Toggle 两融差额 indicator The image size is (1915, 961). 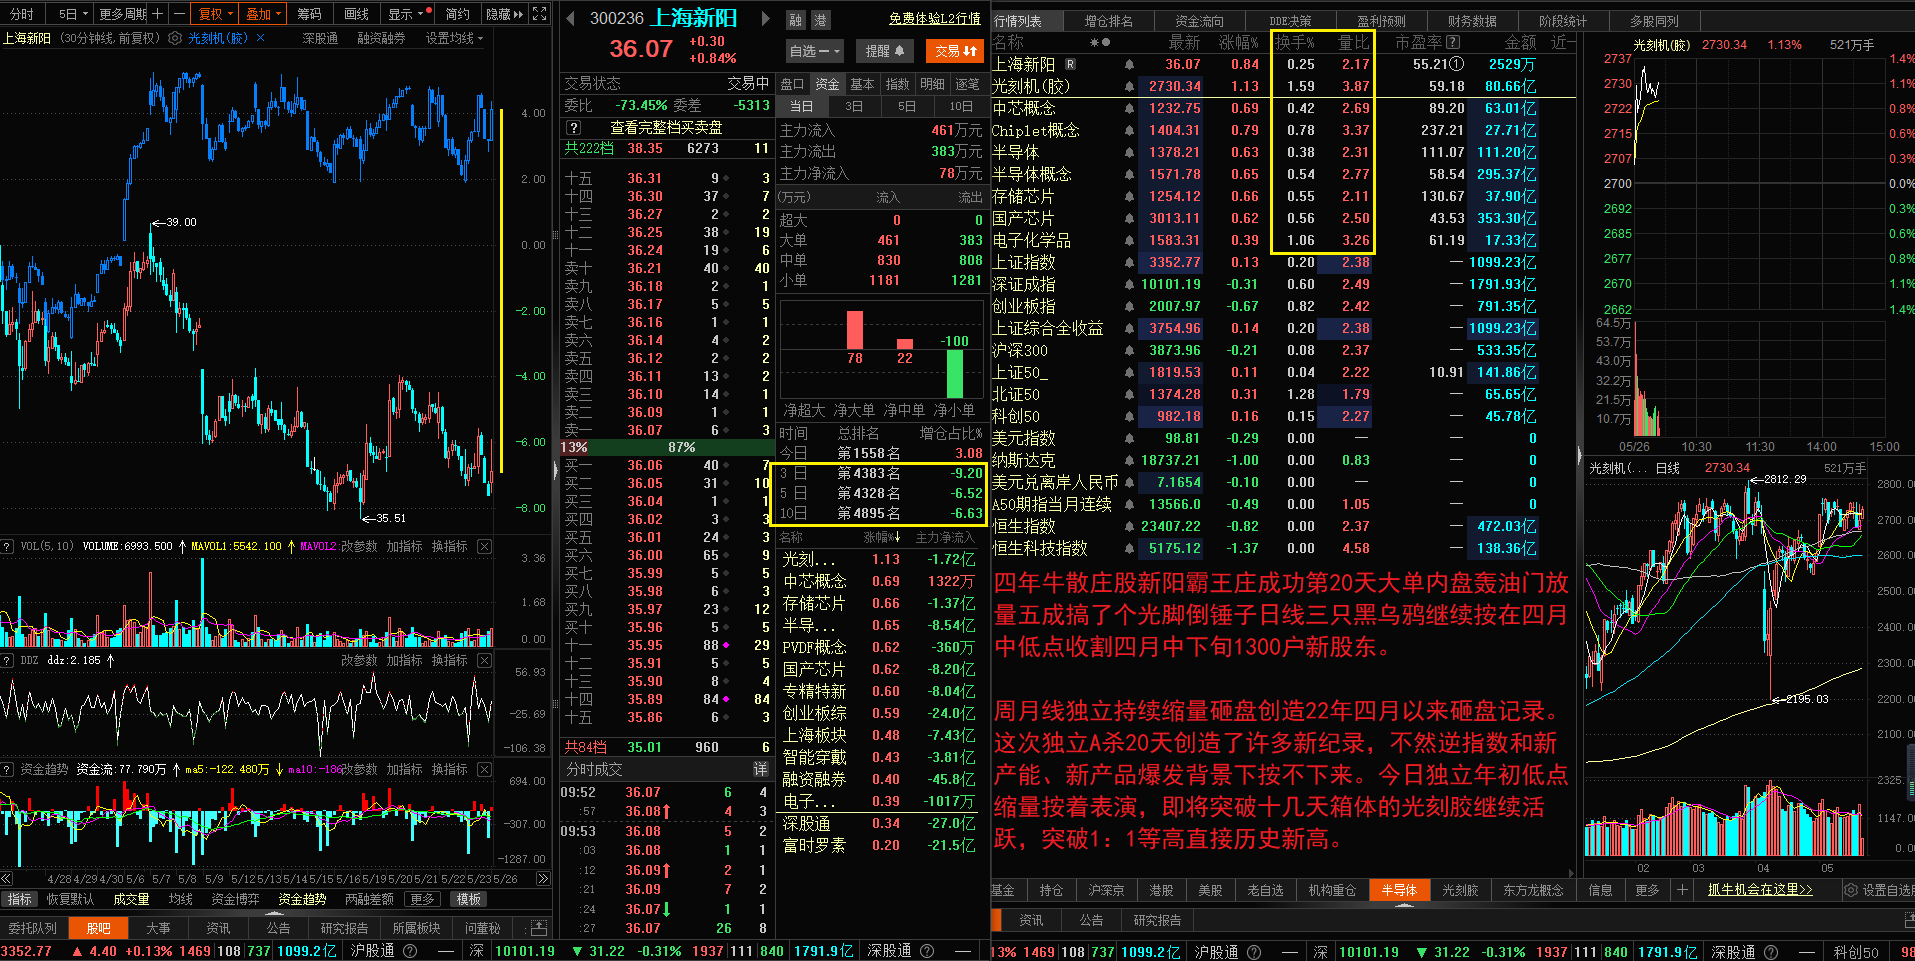(x=369, y=899)
